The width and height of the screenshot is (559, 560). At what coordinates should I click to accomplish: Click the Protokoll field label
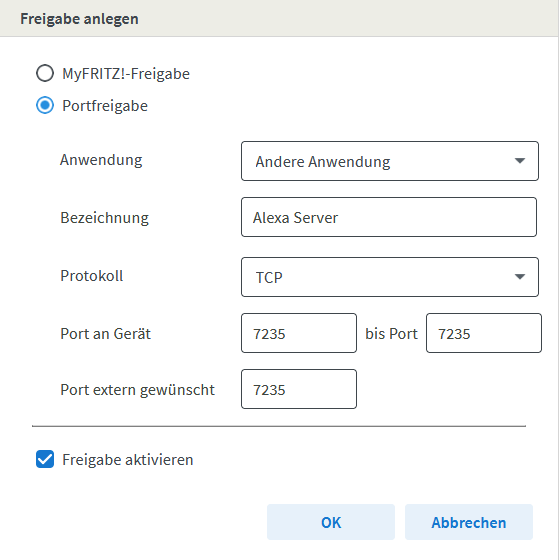coord(92,276)
